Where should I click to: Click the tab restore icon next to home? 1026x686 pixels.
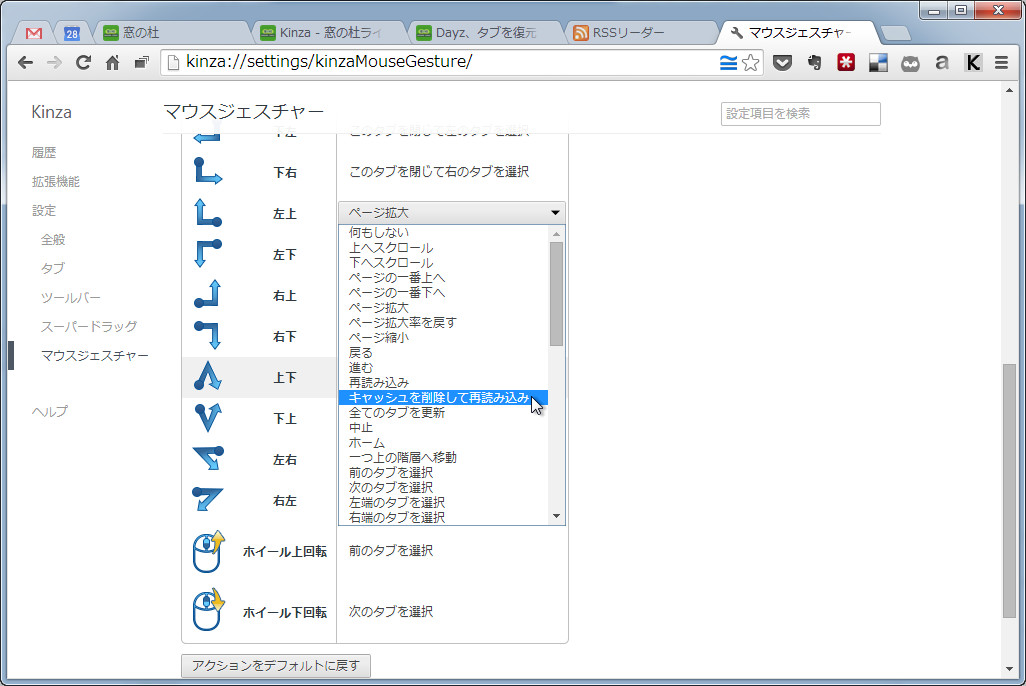[141, 63]
